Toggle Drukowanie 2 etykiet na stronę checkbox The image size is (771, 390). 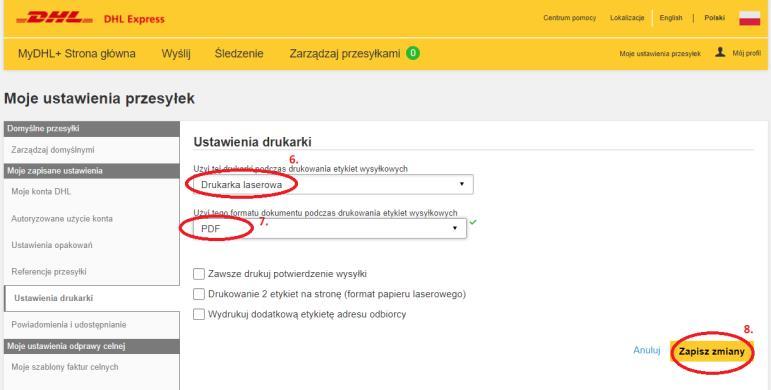(x=199, y=294)
